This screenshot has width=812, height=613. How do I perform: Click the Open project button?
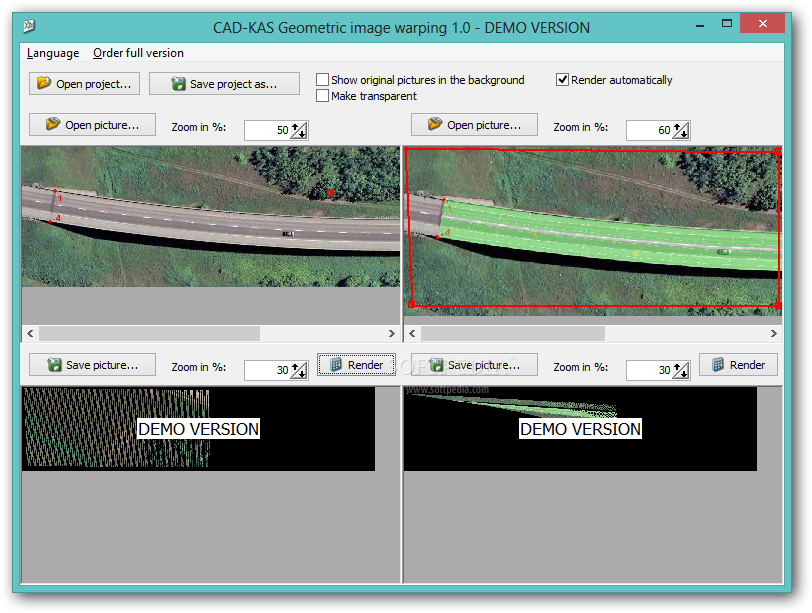[84, 84]
